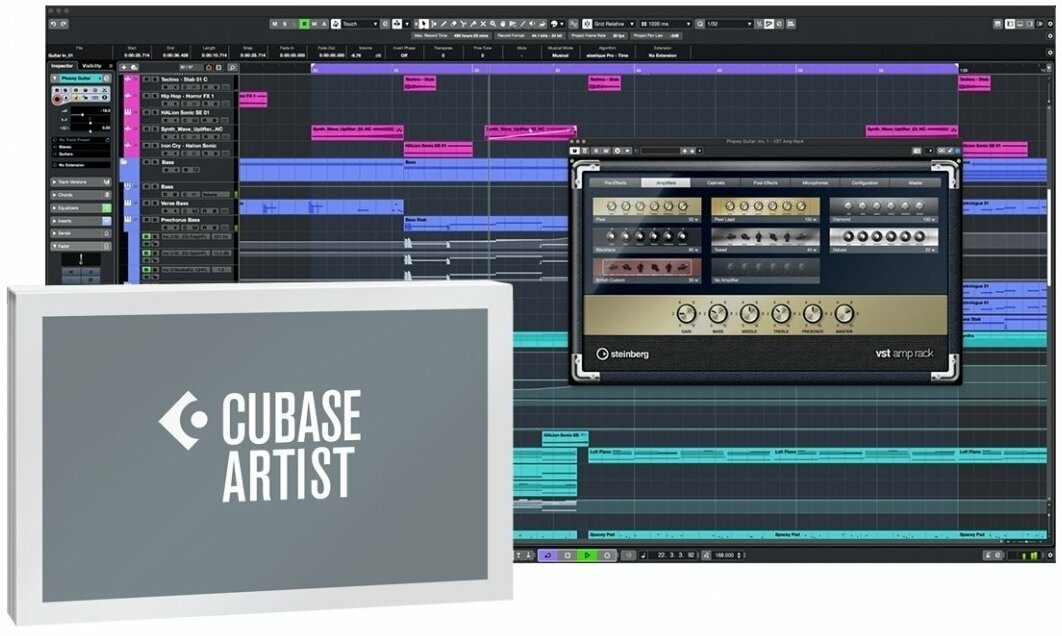This screenshot has height=636, width=1062.
Task: Click the Cycle loop button in transport
Action: click(547, 555)
